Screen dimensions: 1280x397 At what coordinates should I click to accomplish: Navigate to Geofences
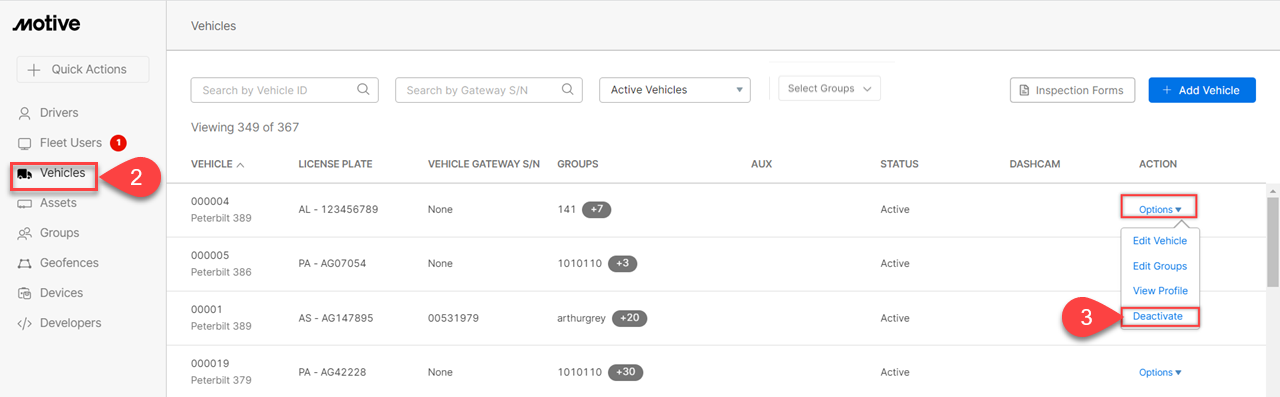click(69, 263)
